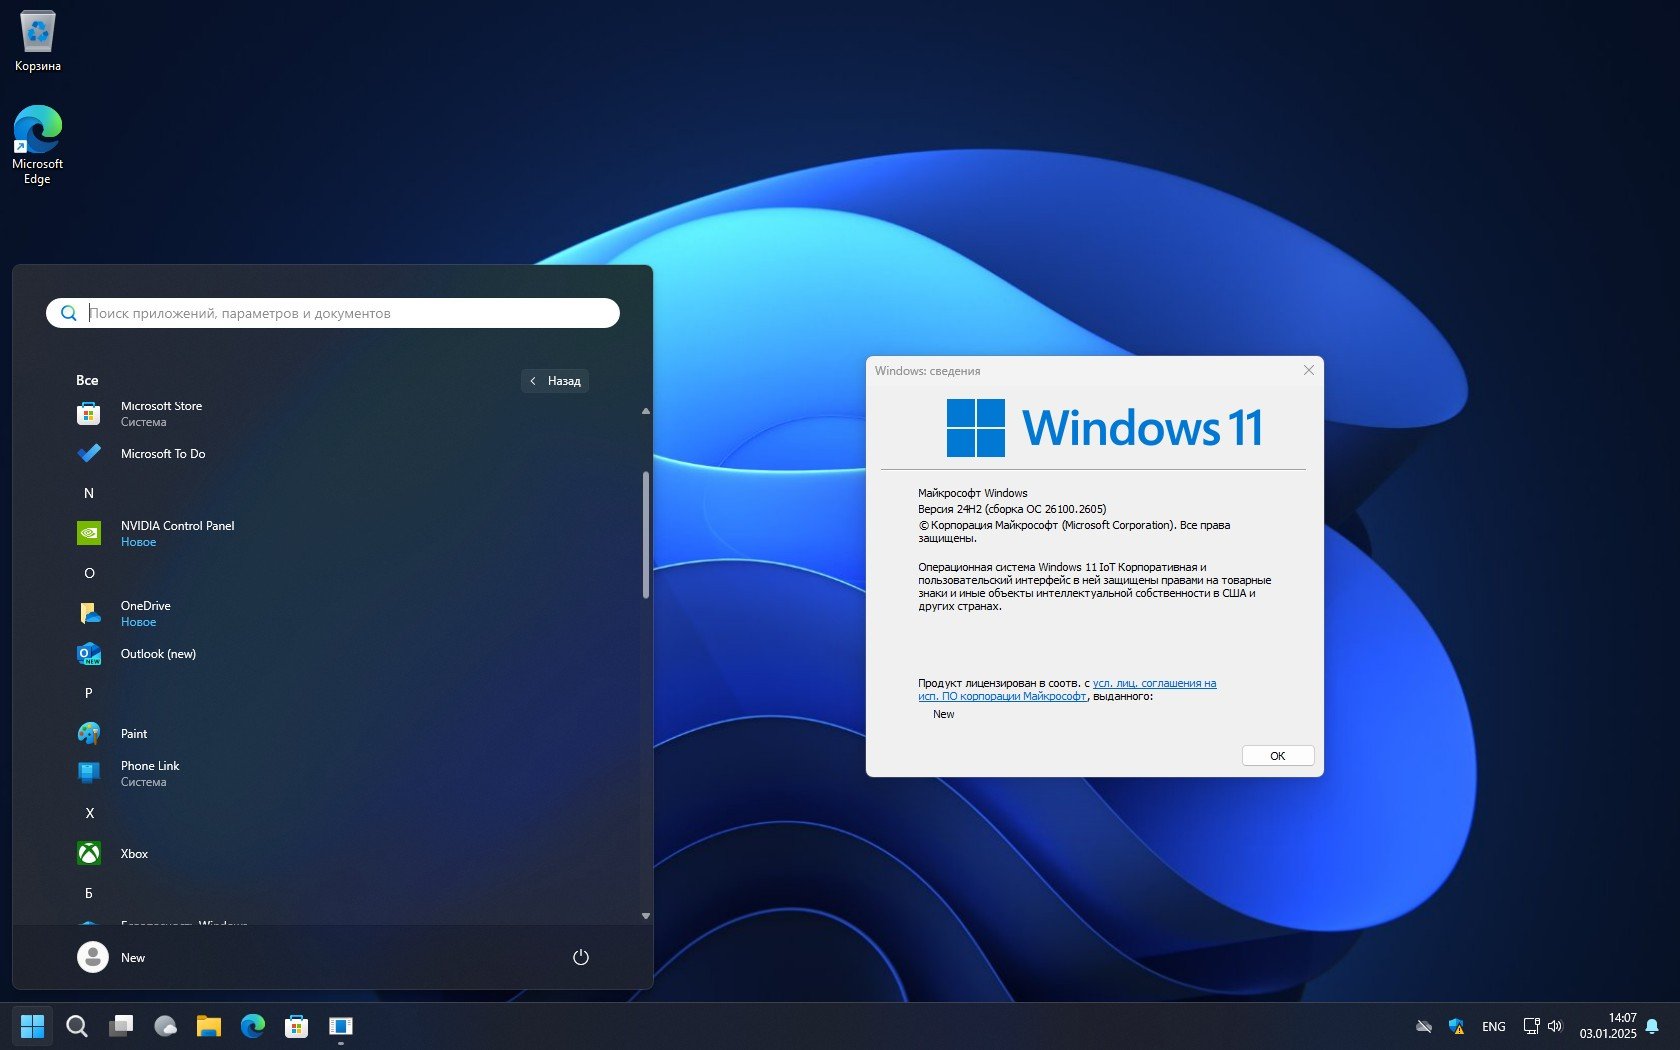Open Phone Link app
This screenshot has width=1680, height=1050.
(150, 773)
